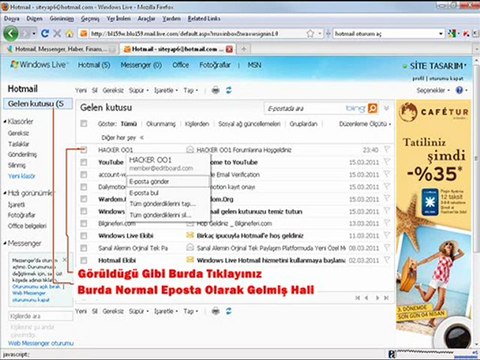Open the SİTE TASARIM account dropdown
480x360 pixels.
coord(437,66)
